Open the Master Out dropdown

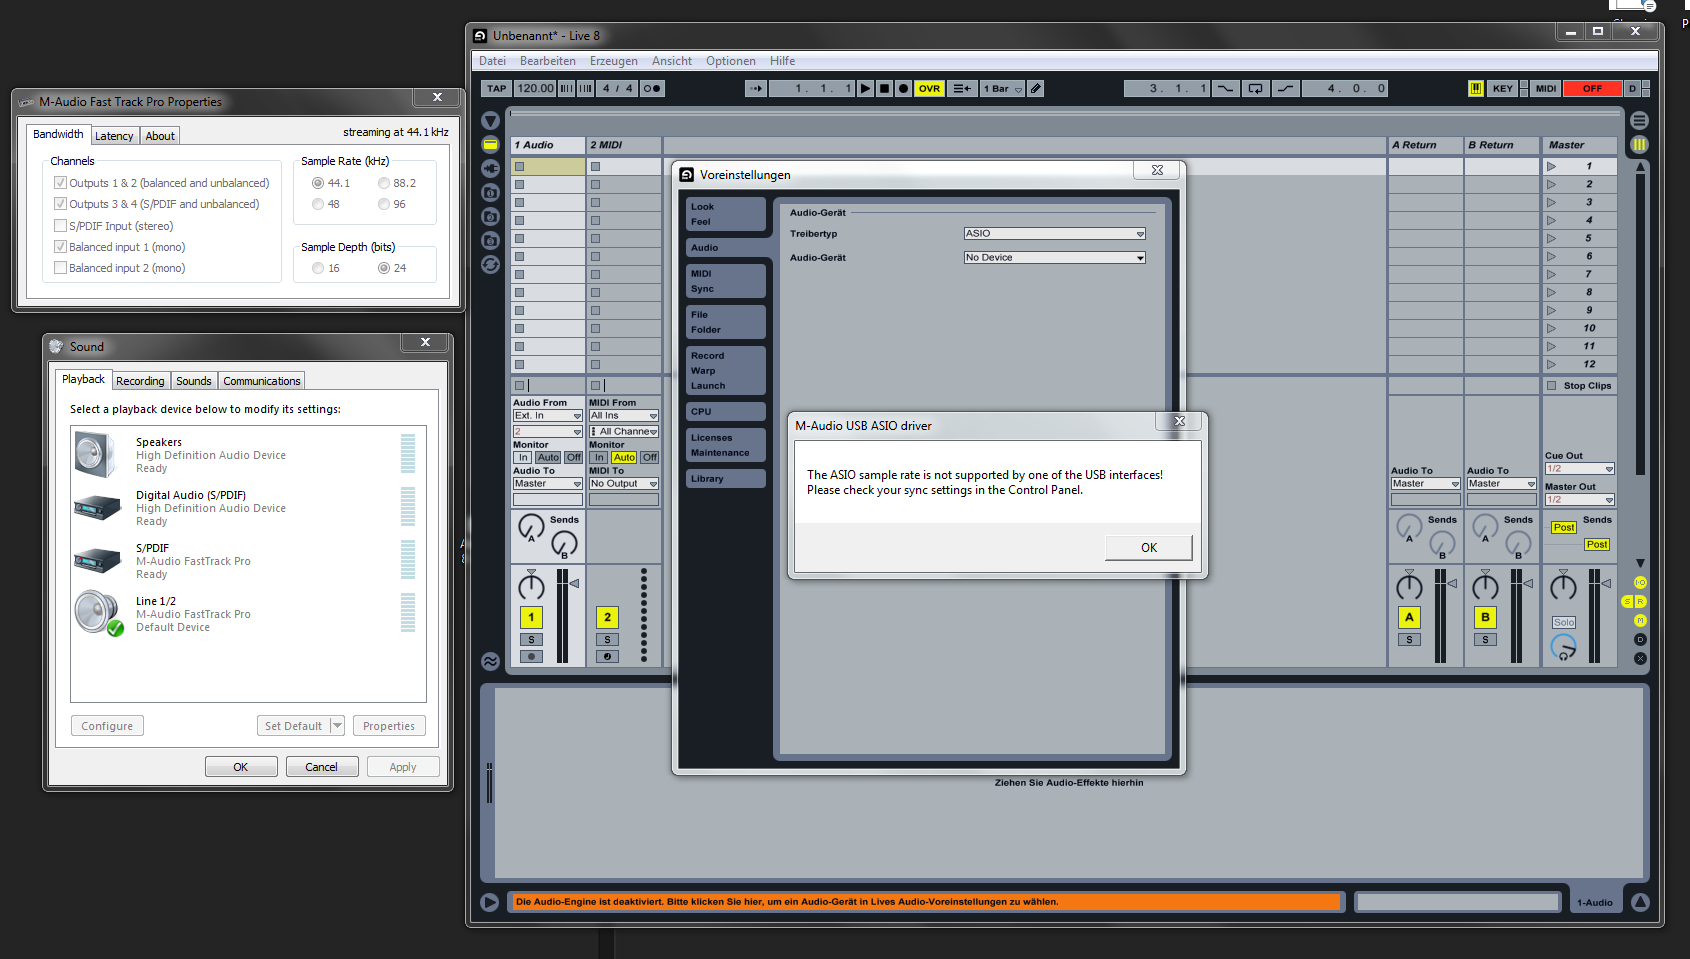tap(1580, 500)
